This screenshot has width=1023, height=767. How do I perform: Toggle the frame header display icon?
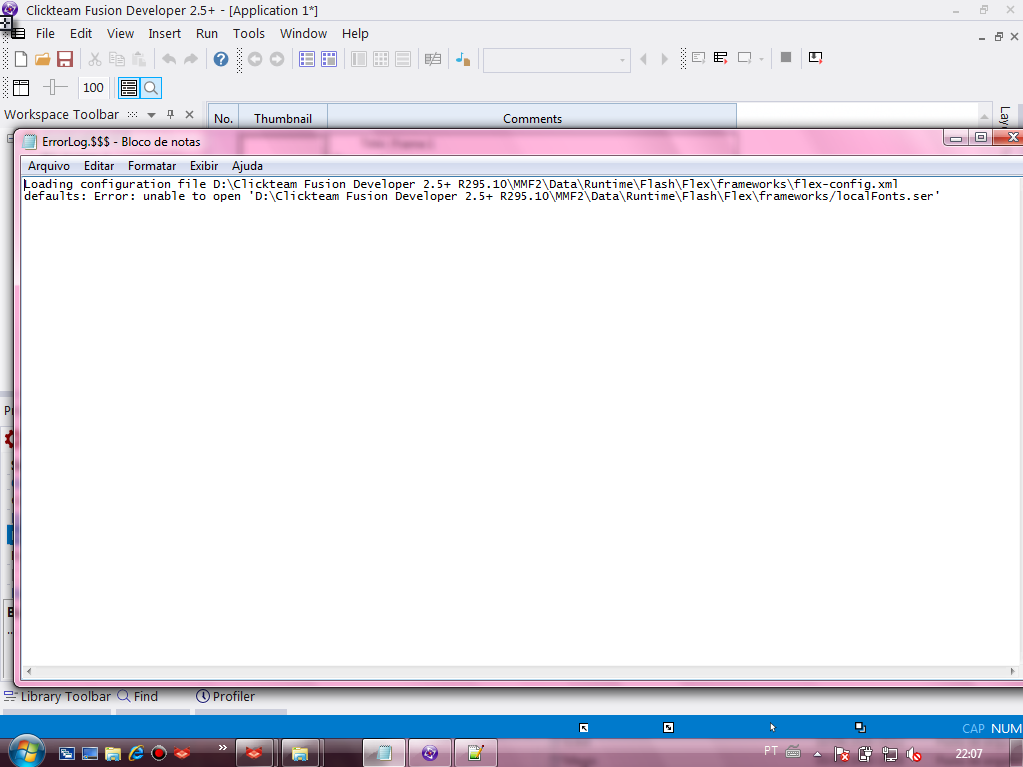[21, 87]
